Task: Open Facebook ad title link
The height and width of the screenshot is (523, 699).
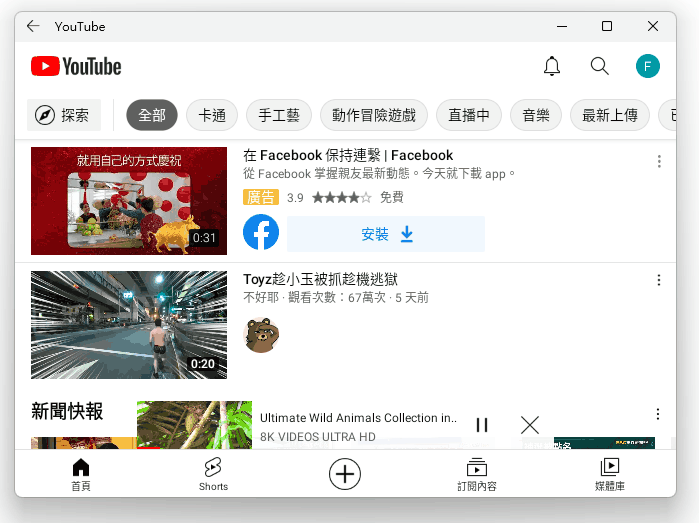Action: tap(348, 155)
